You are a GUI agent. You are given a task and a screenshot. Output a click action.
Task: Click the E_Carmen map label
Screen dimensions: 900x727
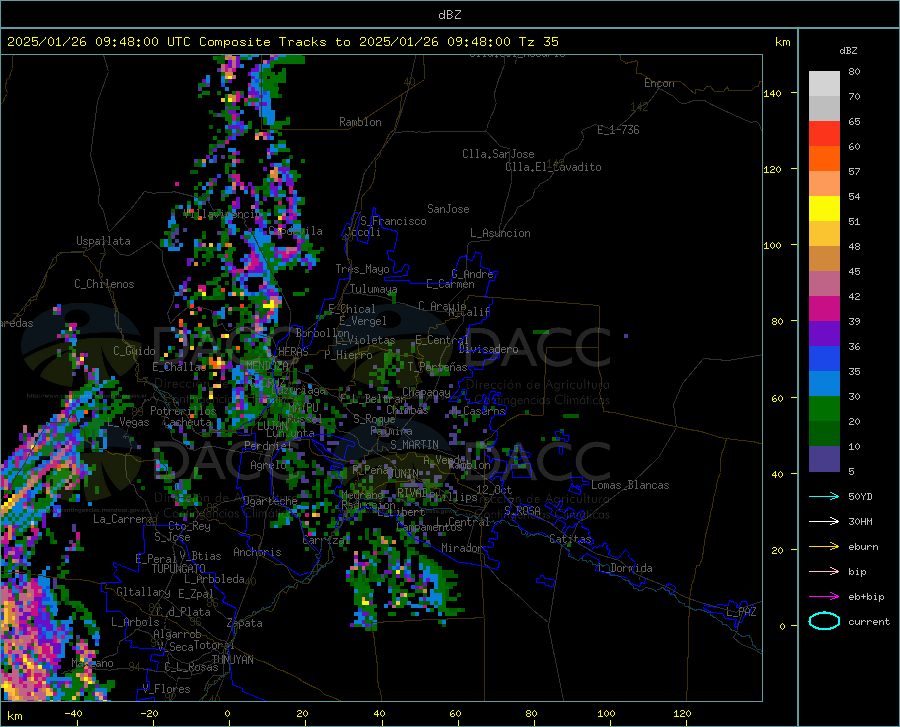[x=451, y=284]
